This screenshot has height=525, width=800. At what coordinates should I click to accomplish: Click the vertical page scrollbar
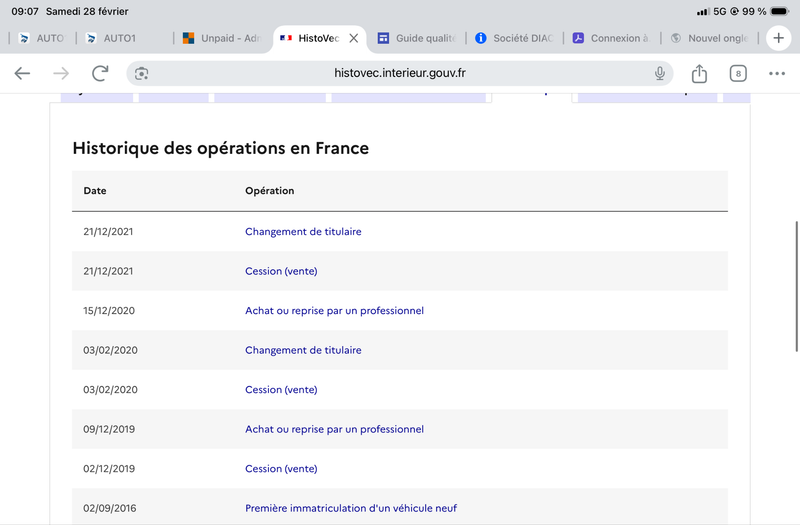pyautogui.click(x=796, y=270)
